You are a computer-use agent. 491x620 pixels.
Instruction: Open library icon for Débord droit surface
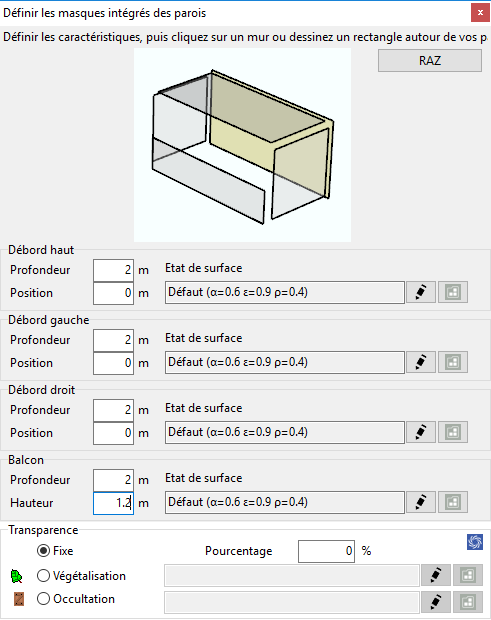[453, 432]
